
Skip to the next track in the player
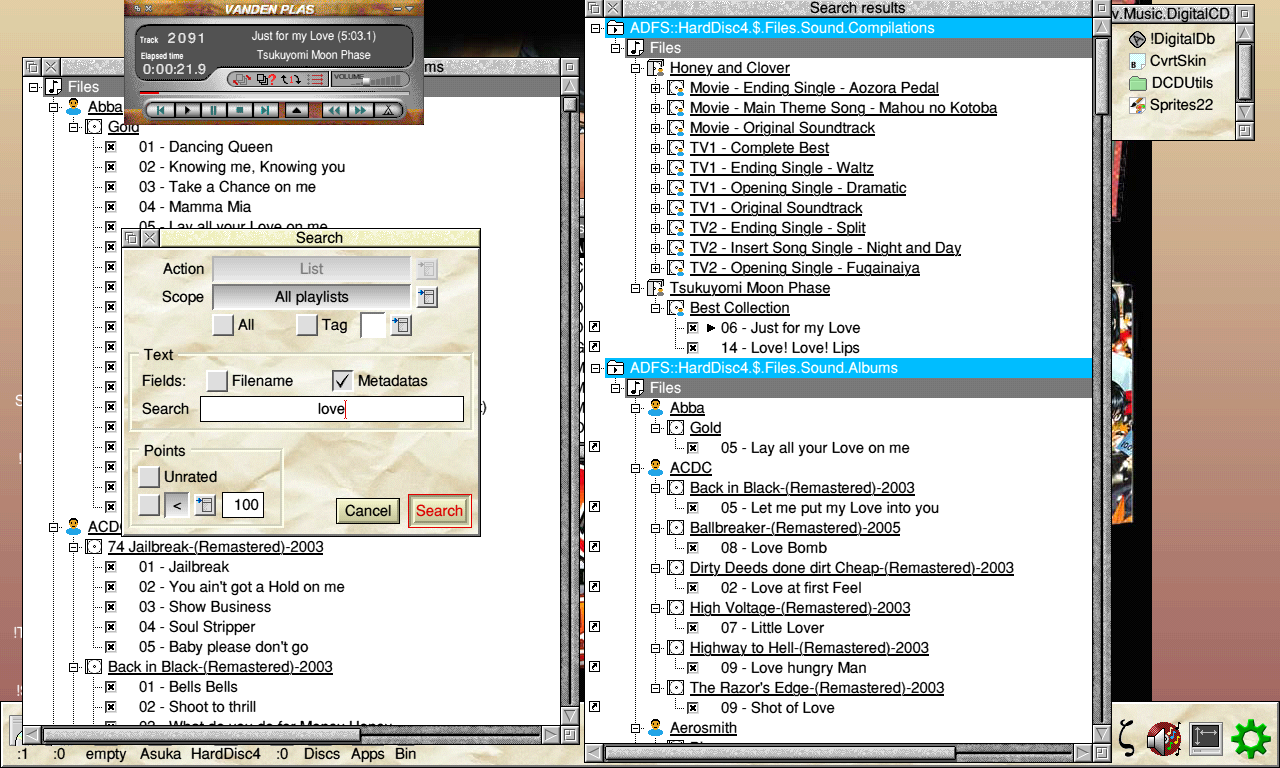coord(264,110)
